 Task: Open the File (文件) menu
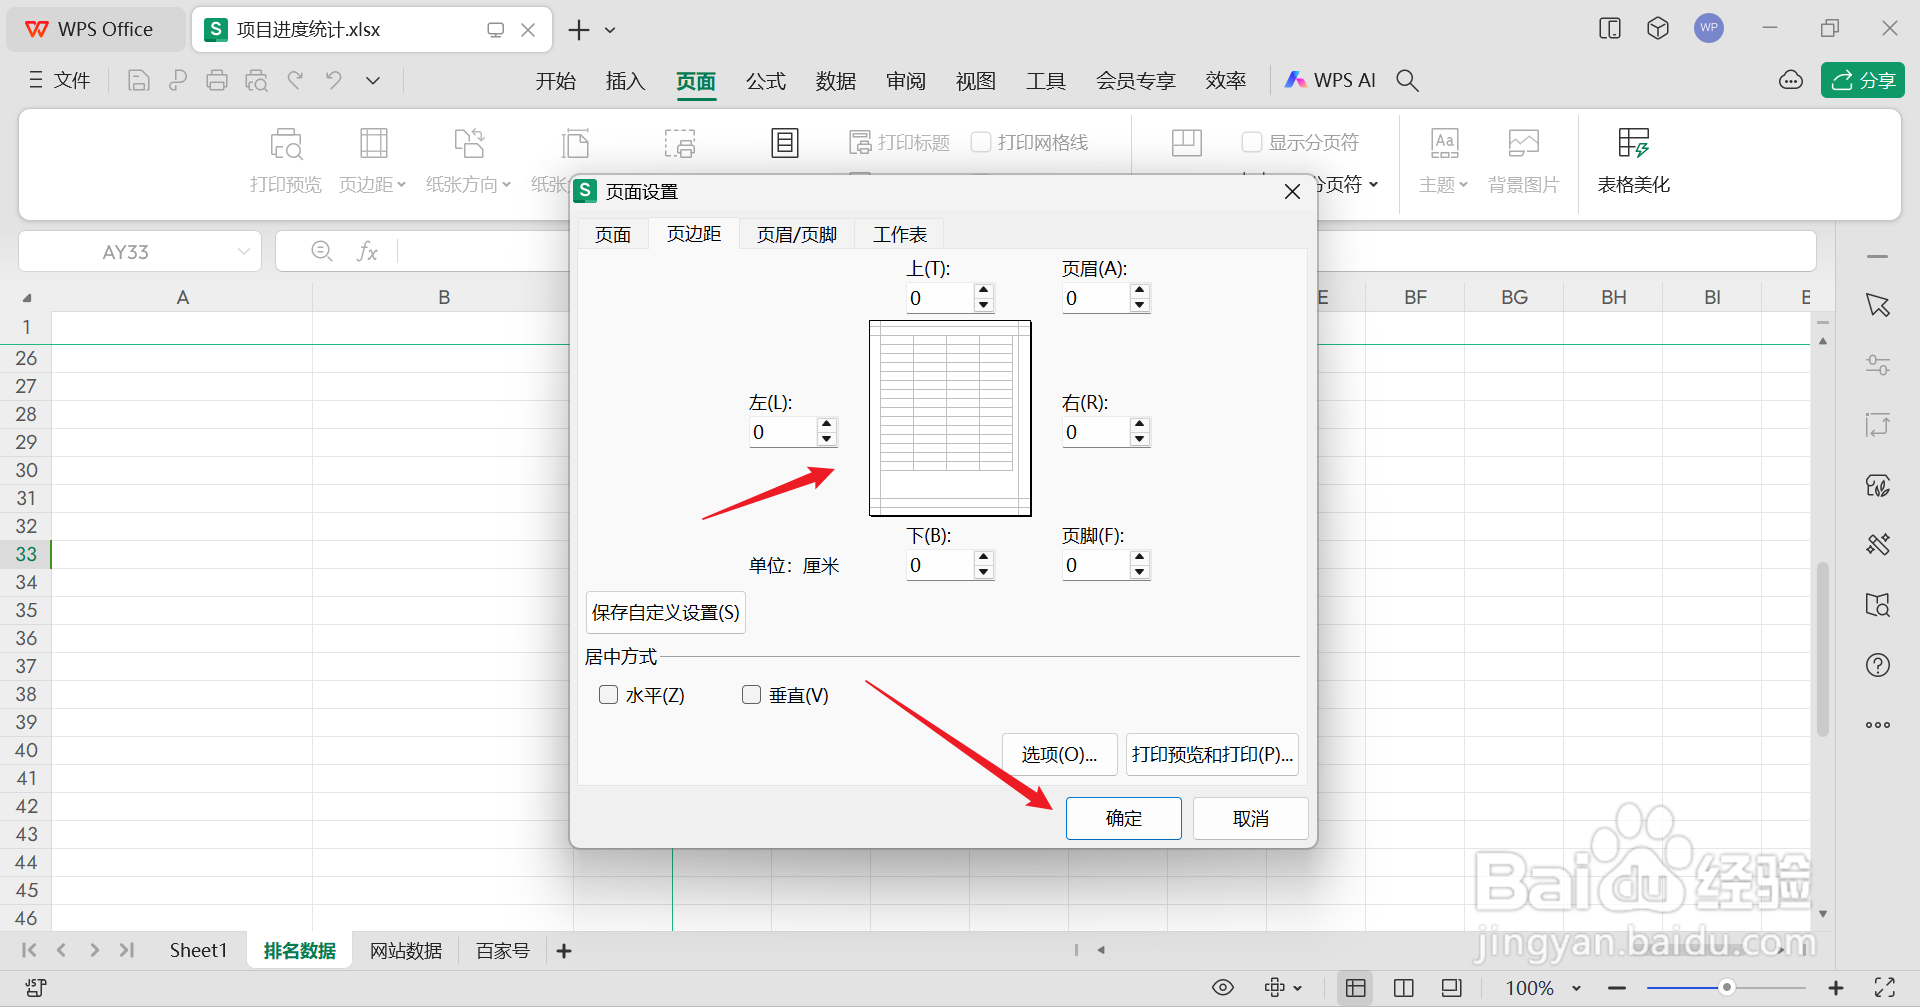[60, 80]
